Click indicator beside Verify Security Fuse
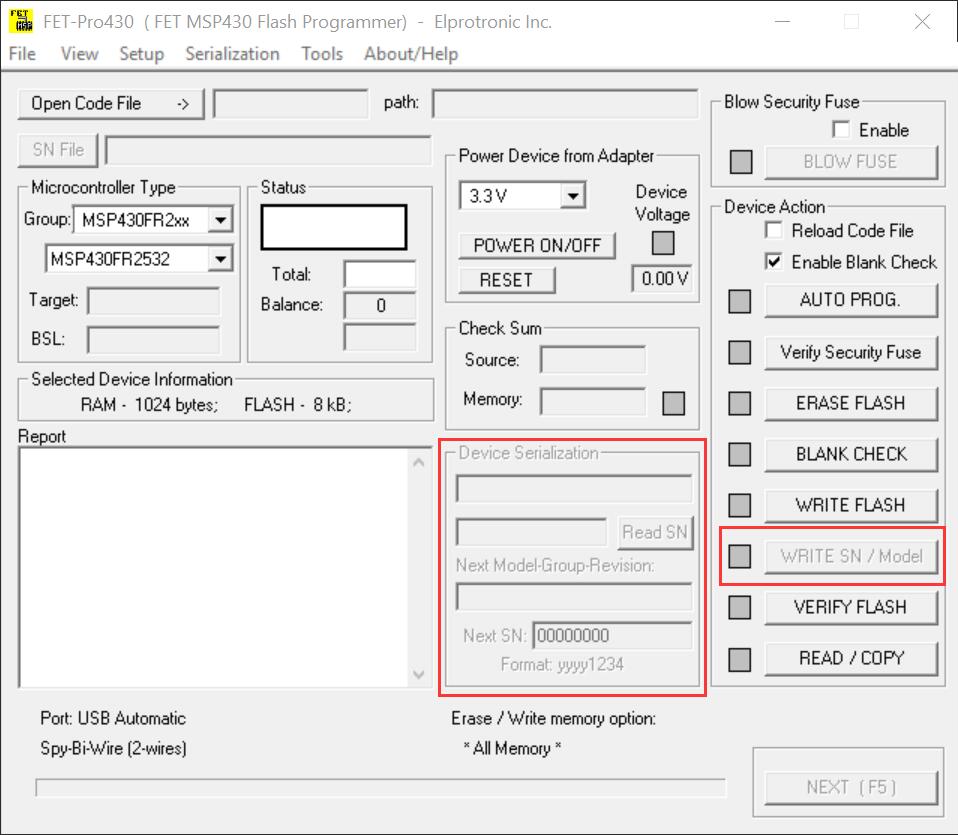The width and height of the screenshot is (958, 835). click(739, 352)
